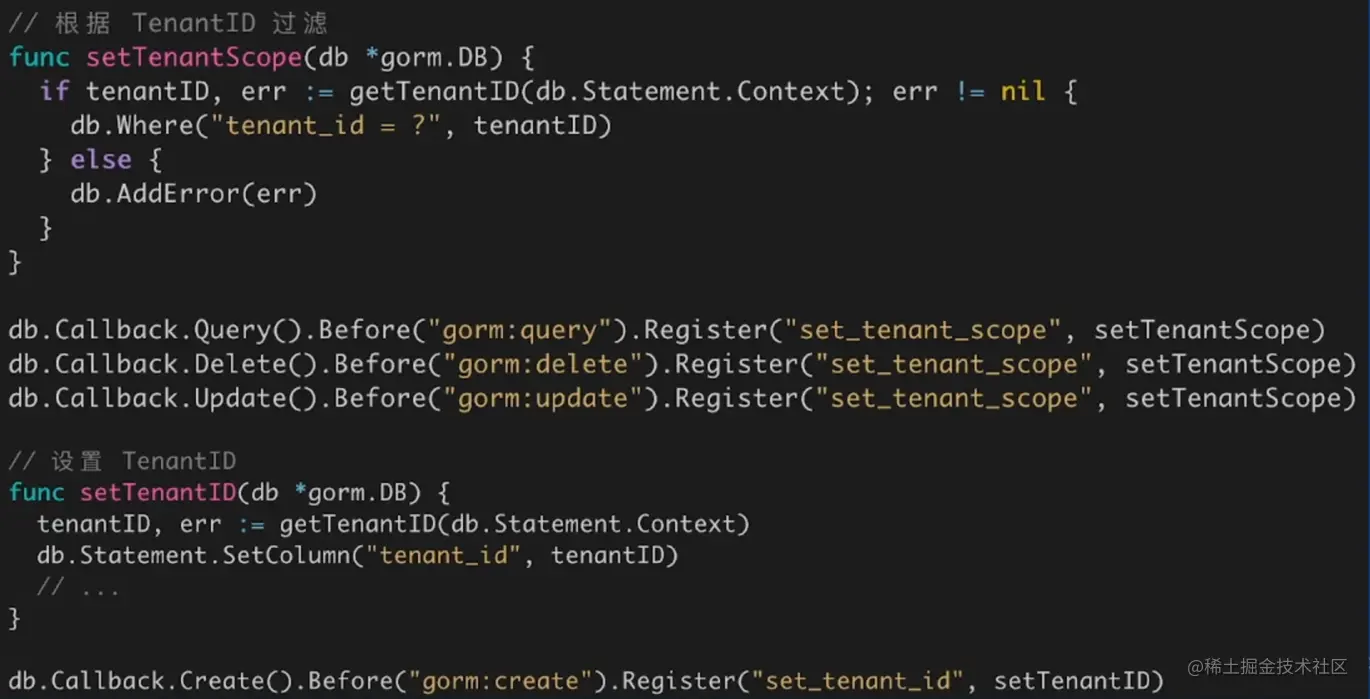Click the db.AddError(err) call
This screenshot has height=699, width=1370.
[x=194, y=193]
